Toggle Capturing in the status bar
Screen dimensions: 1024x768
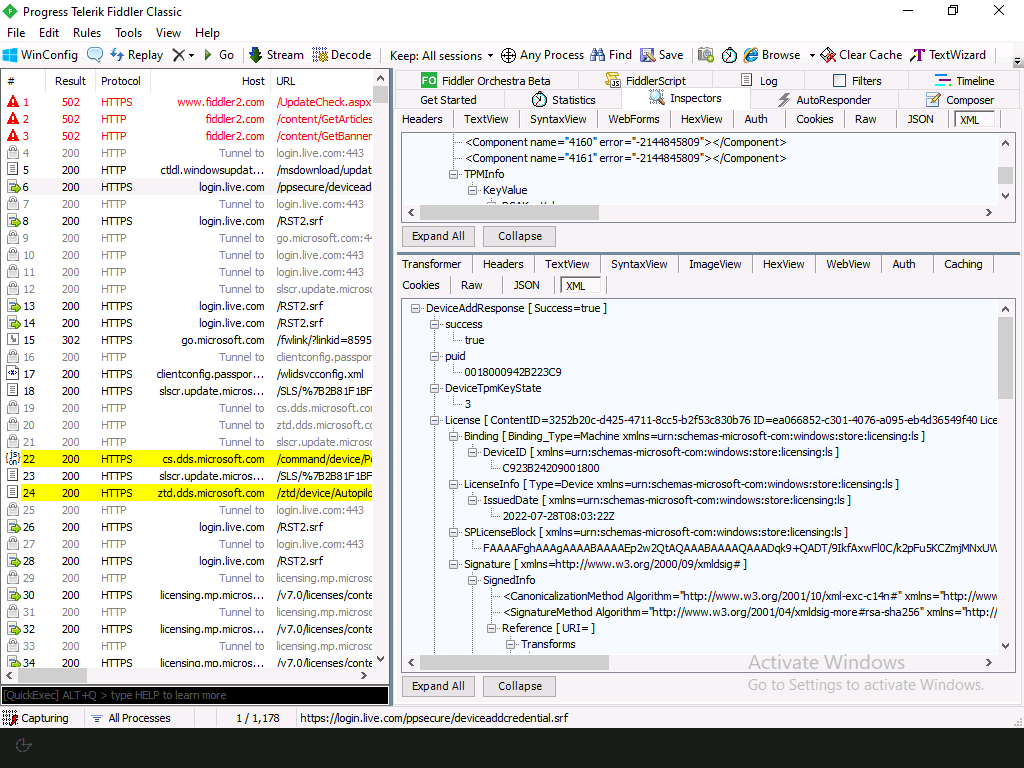pyautogui.click(x=36, y=718)
